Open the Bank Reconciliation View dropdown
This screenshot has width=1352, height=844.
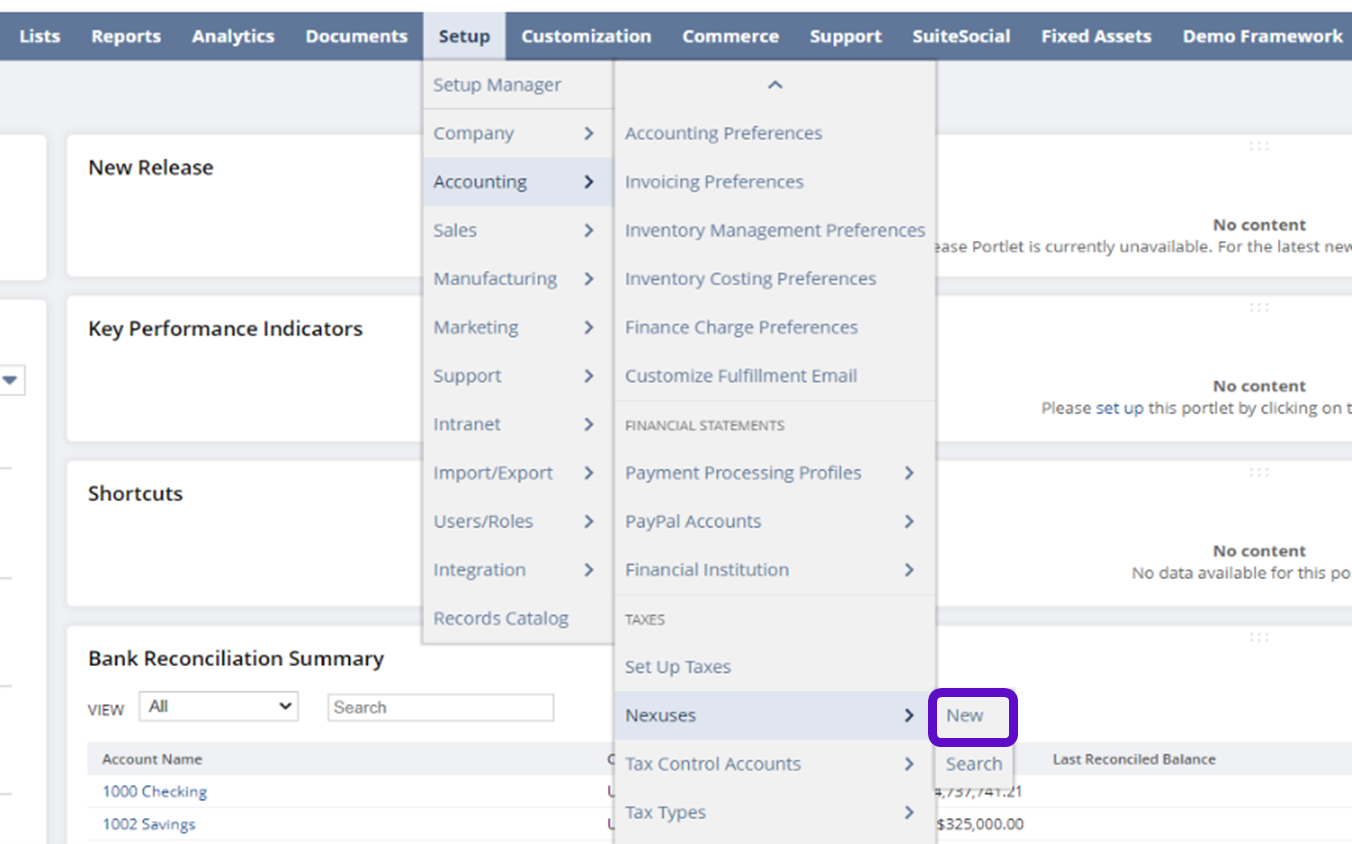[219, 707]
